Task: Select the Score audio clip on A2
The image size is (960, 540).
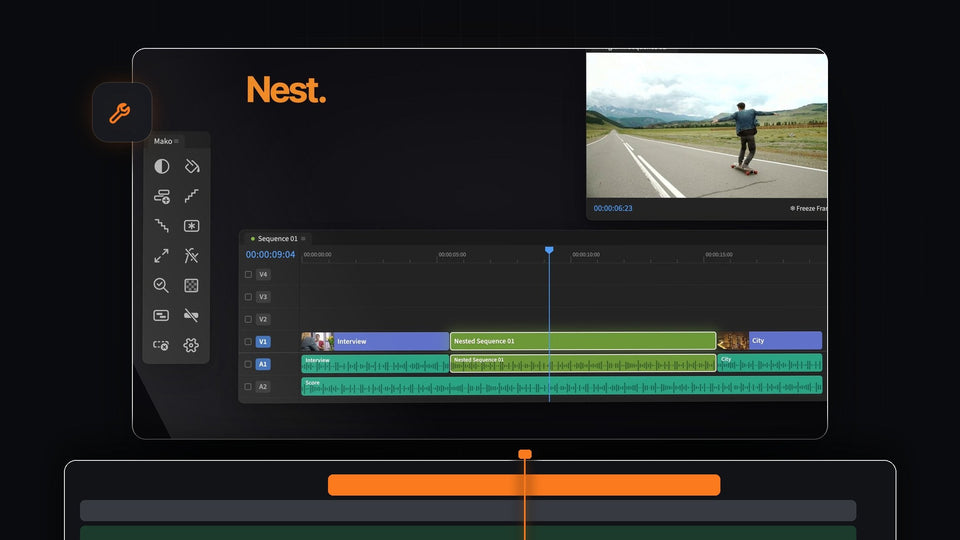Action: point(561,386)
